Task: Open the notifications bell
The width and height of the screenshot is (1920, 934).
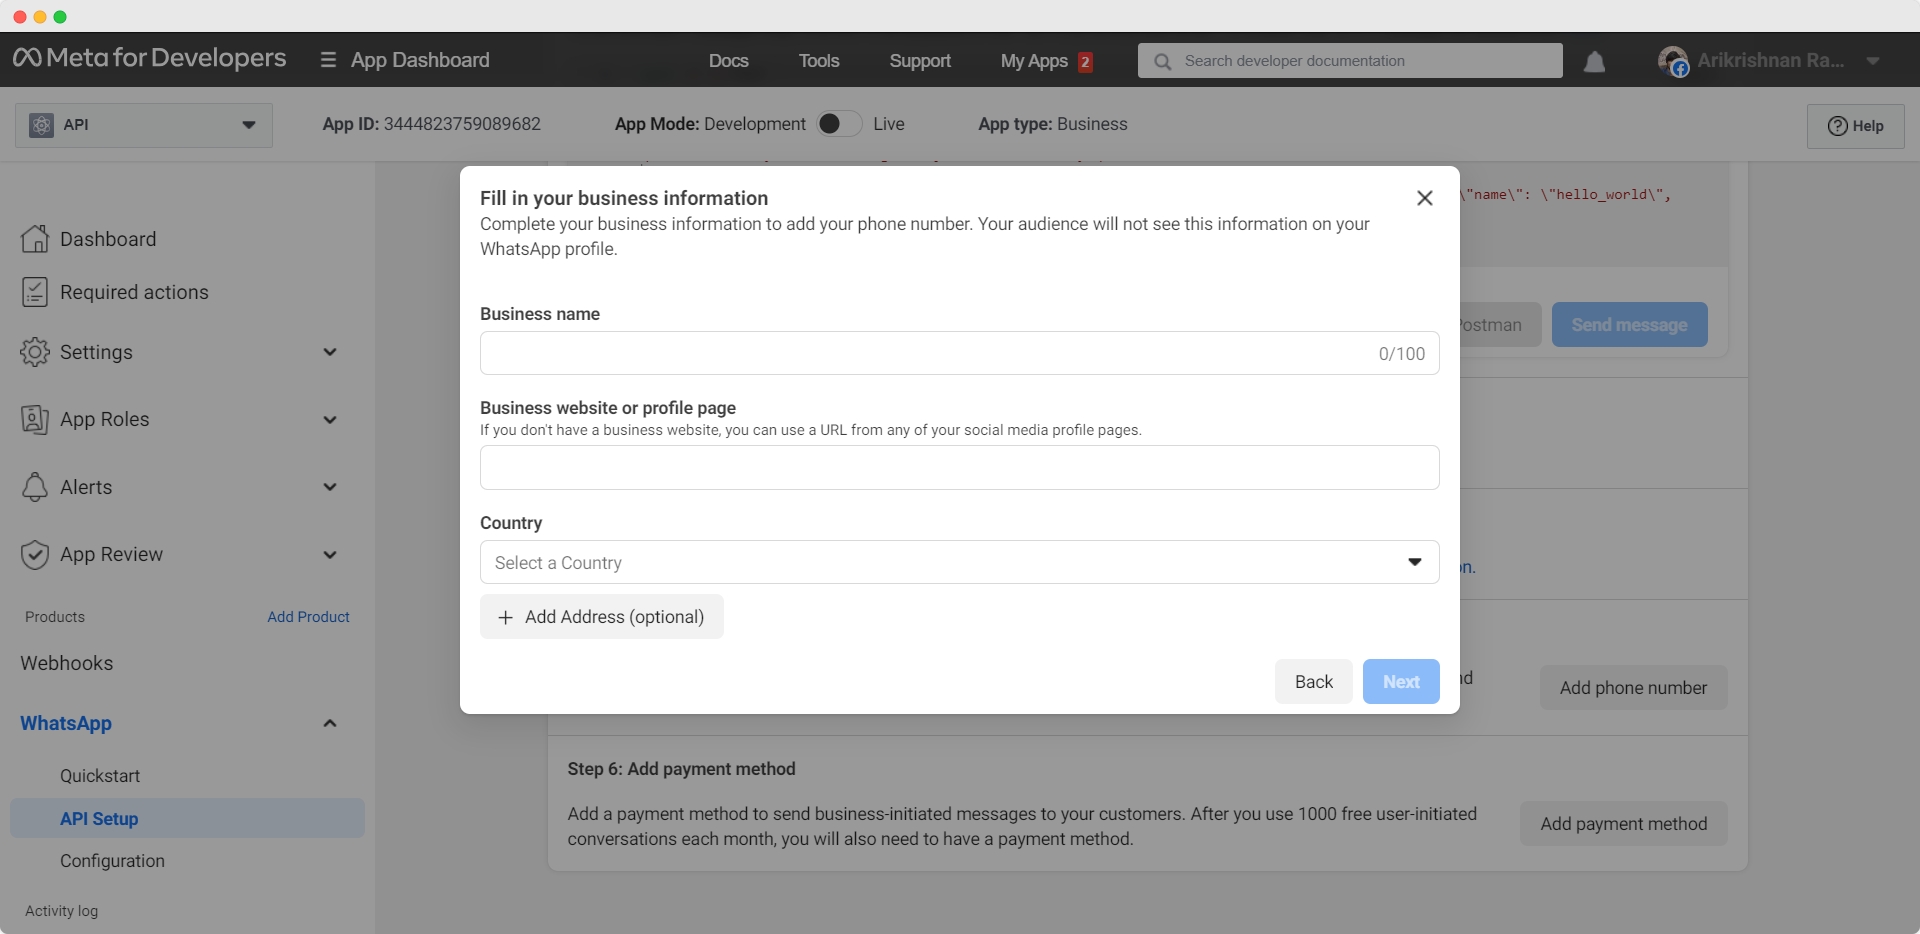Action: click(1595, 61)
